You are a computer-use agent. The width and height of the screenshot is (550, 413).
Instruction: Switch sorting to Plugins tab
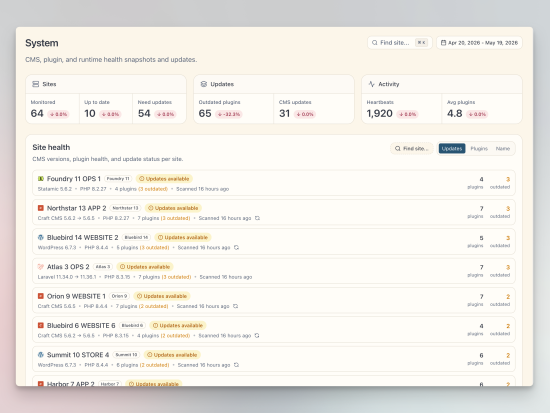(479, 148)
